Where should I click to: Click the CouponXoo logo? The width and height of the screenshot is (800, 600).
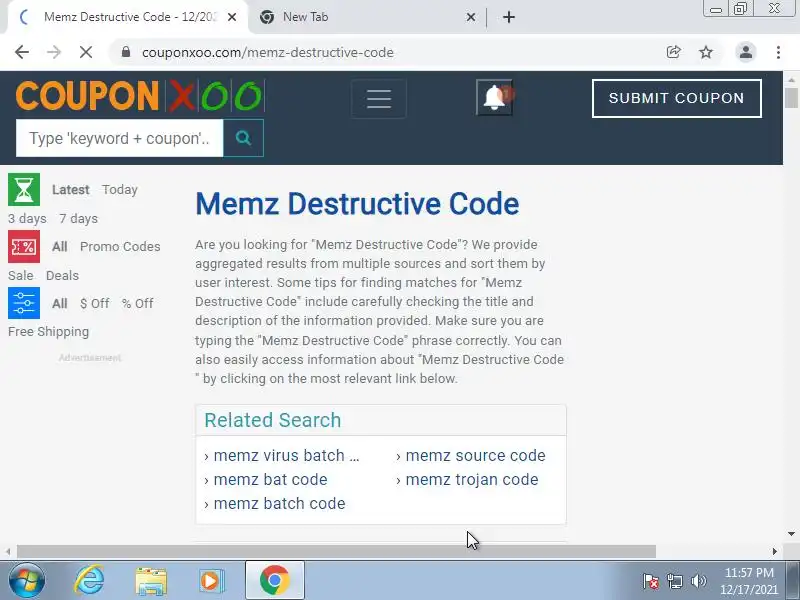140,96
